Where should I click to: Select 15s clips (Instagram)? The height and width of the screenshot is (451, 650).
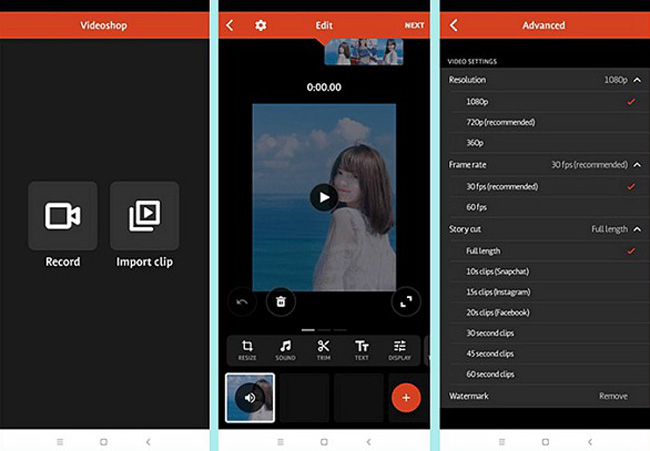(549, 292)
